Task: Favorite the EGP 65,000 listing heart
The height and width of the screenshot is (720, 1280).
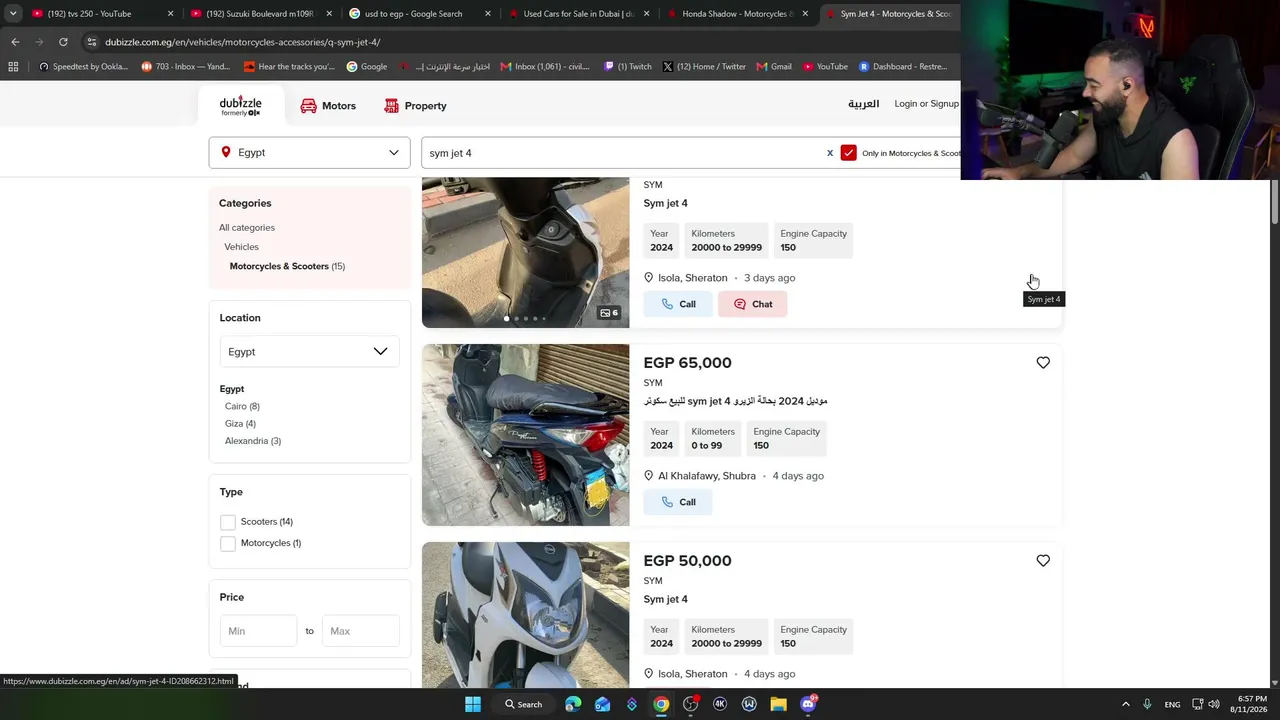Action: pyautogui.click(x=1043, y=363)
